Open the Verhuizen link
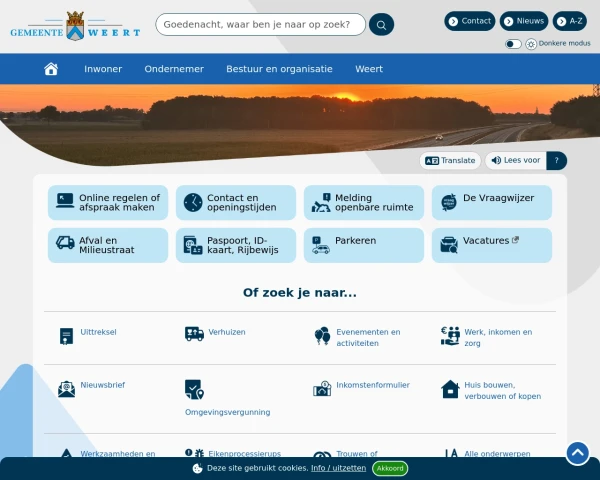 tap(227, 332)
